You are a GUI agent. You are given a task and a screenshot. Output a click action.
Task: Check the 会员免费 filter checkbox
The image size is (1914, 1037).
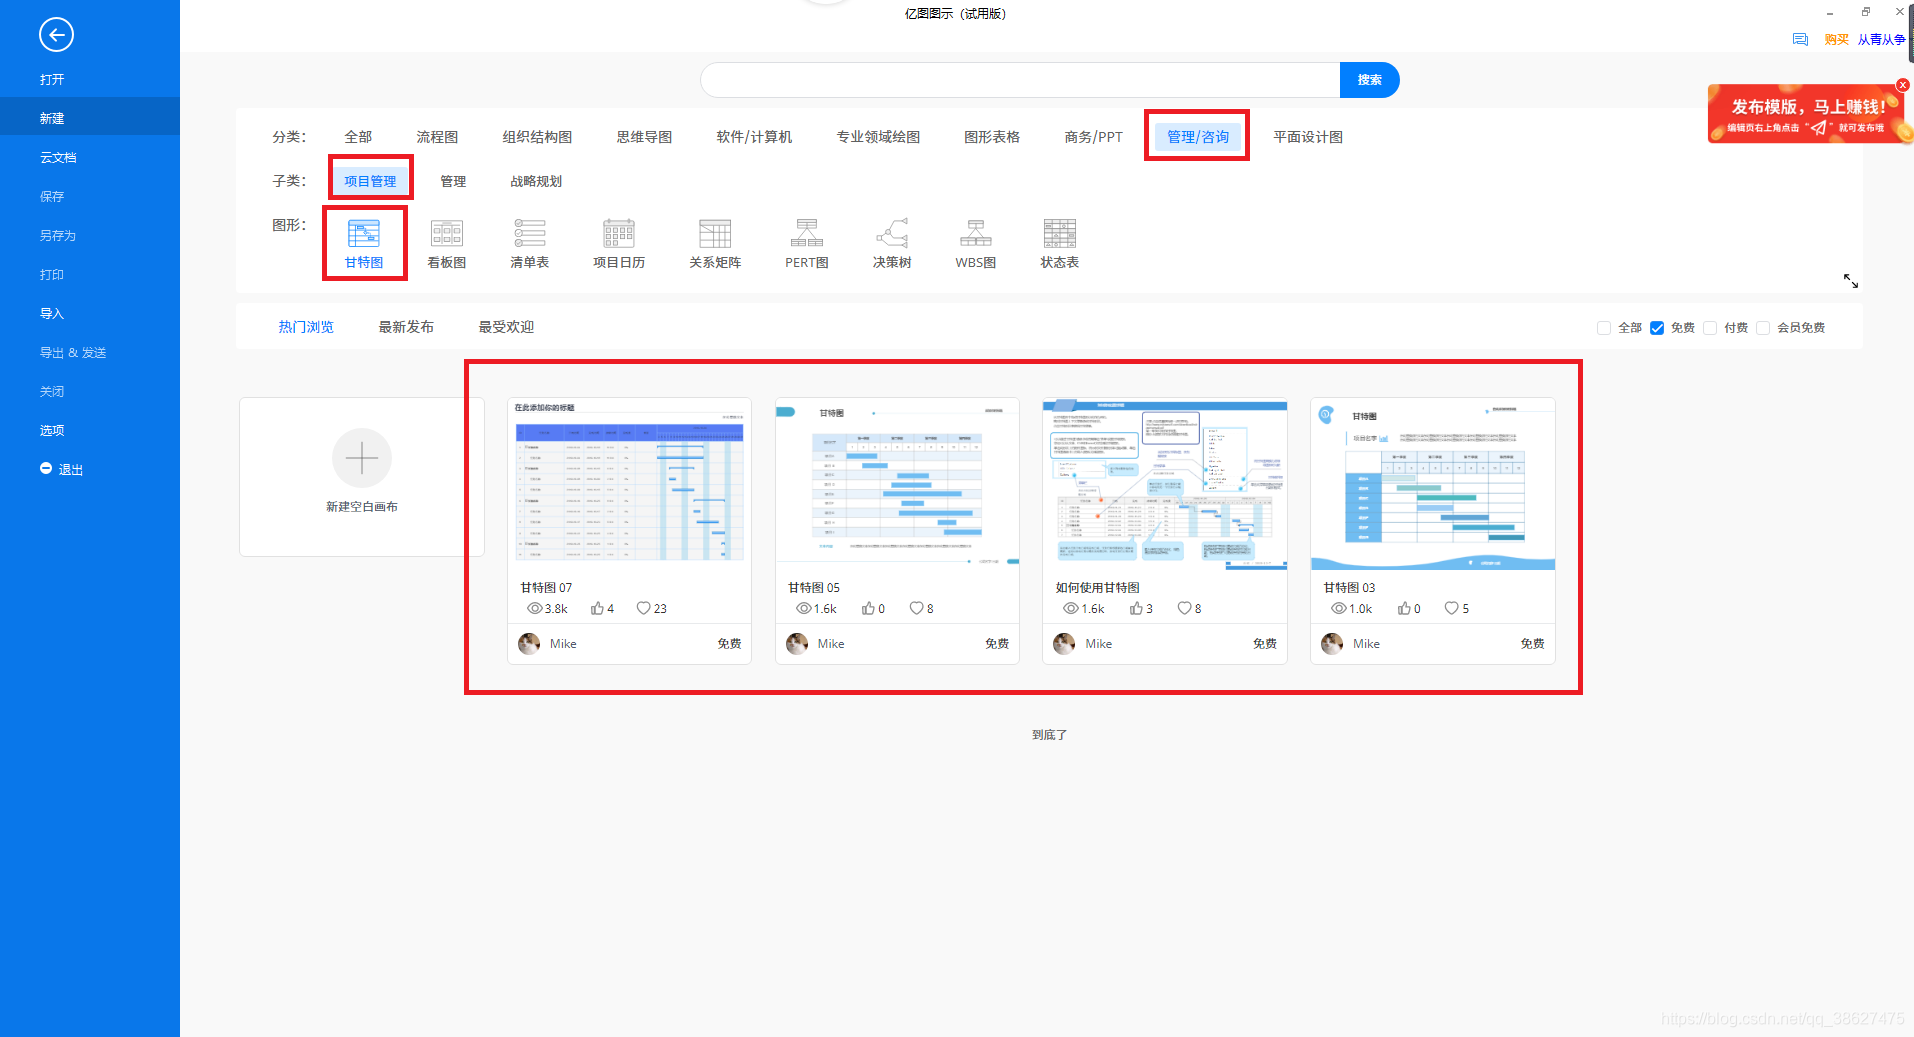click(1763, 328)
